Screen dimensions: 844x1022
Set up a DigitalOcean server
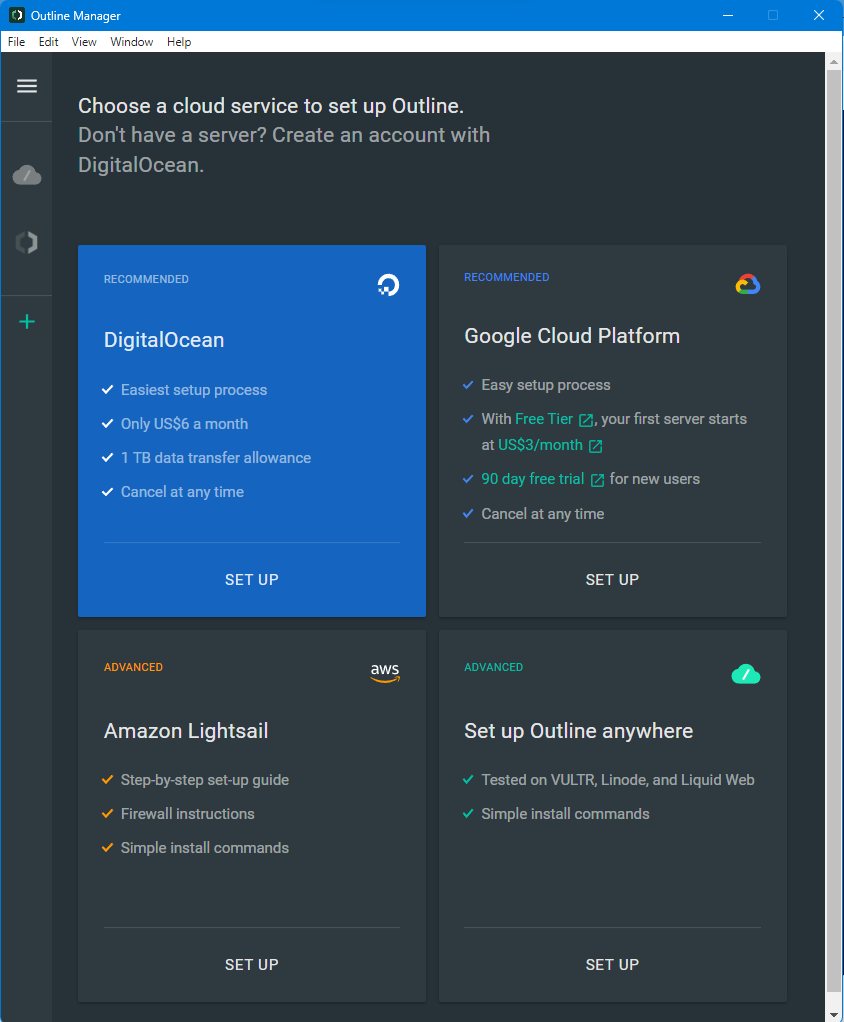[x=251, y=579]
